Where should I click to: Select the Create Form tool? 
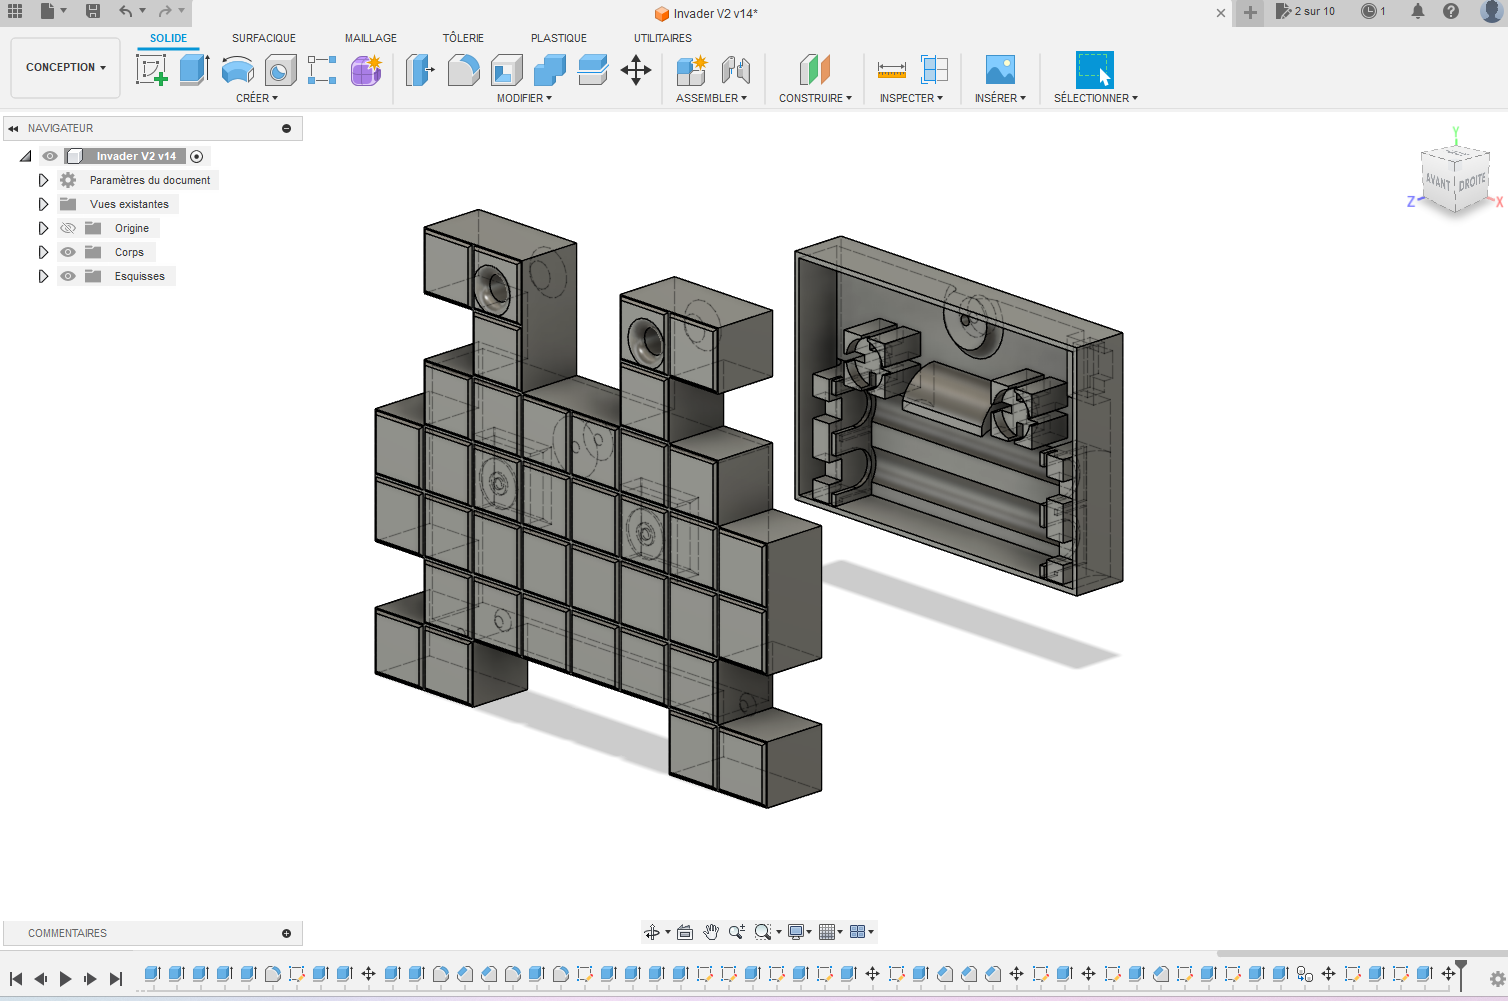pos(366,70)
